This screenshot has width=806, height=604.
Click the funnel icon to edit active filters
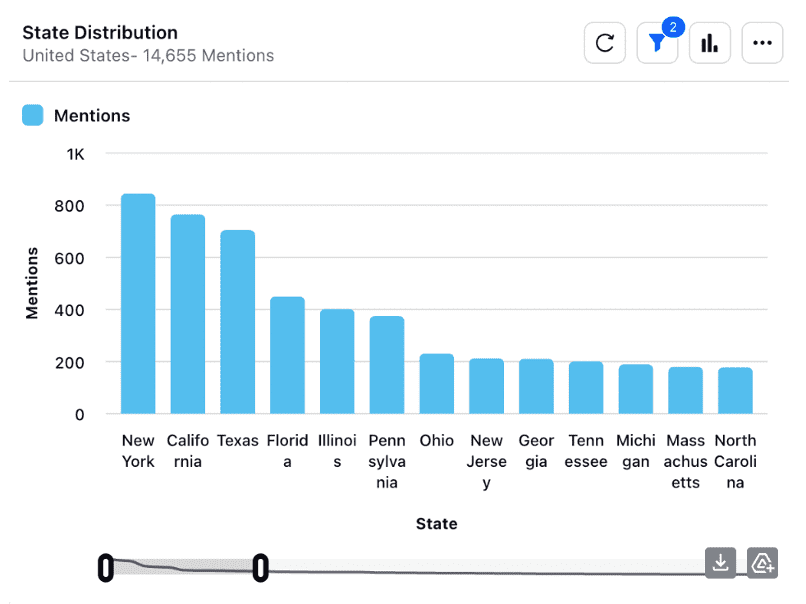coord(655,45)
